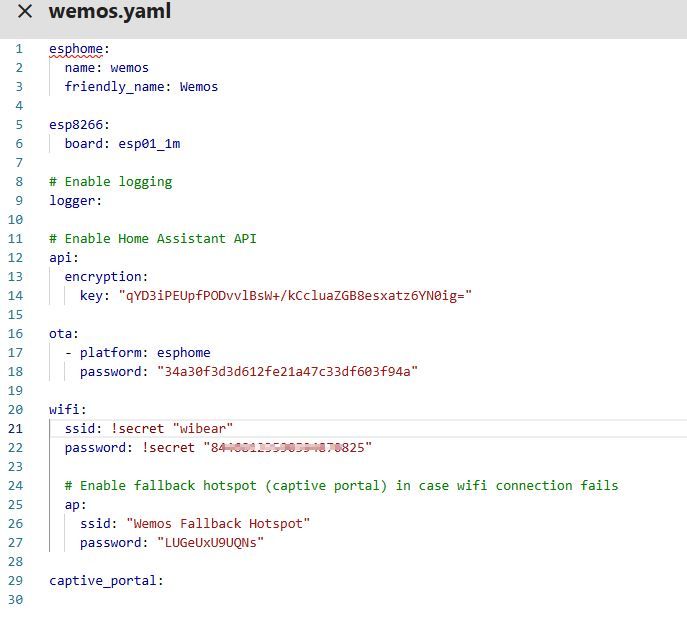This screenshot has width=687, height=618.
Task: Click inside the OTA password string
Action: 287,371
